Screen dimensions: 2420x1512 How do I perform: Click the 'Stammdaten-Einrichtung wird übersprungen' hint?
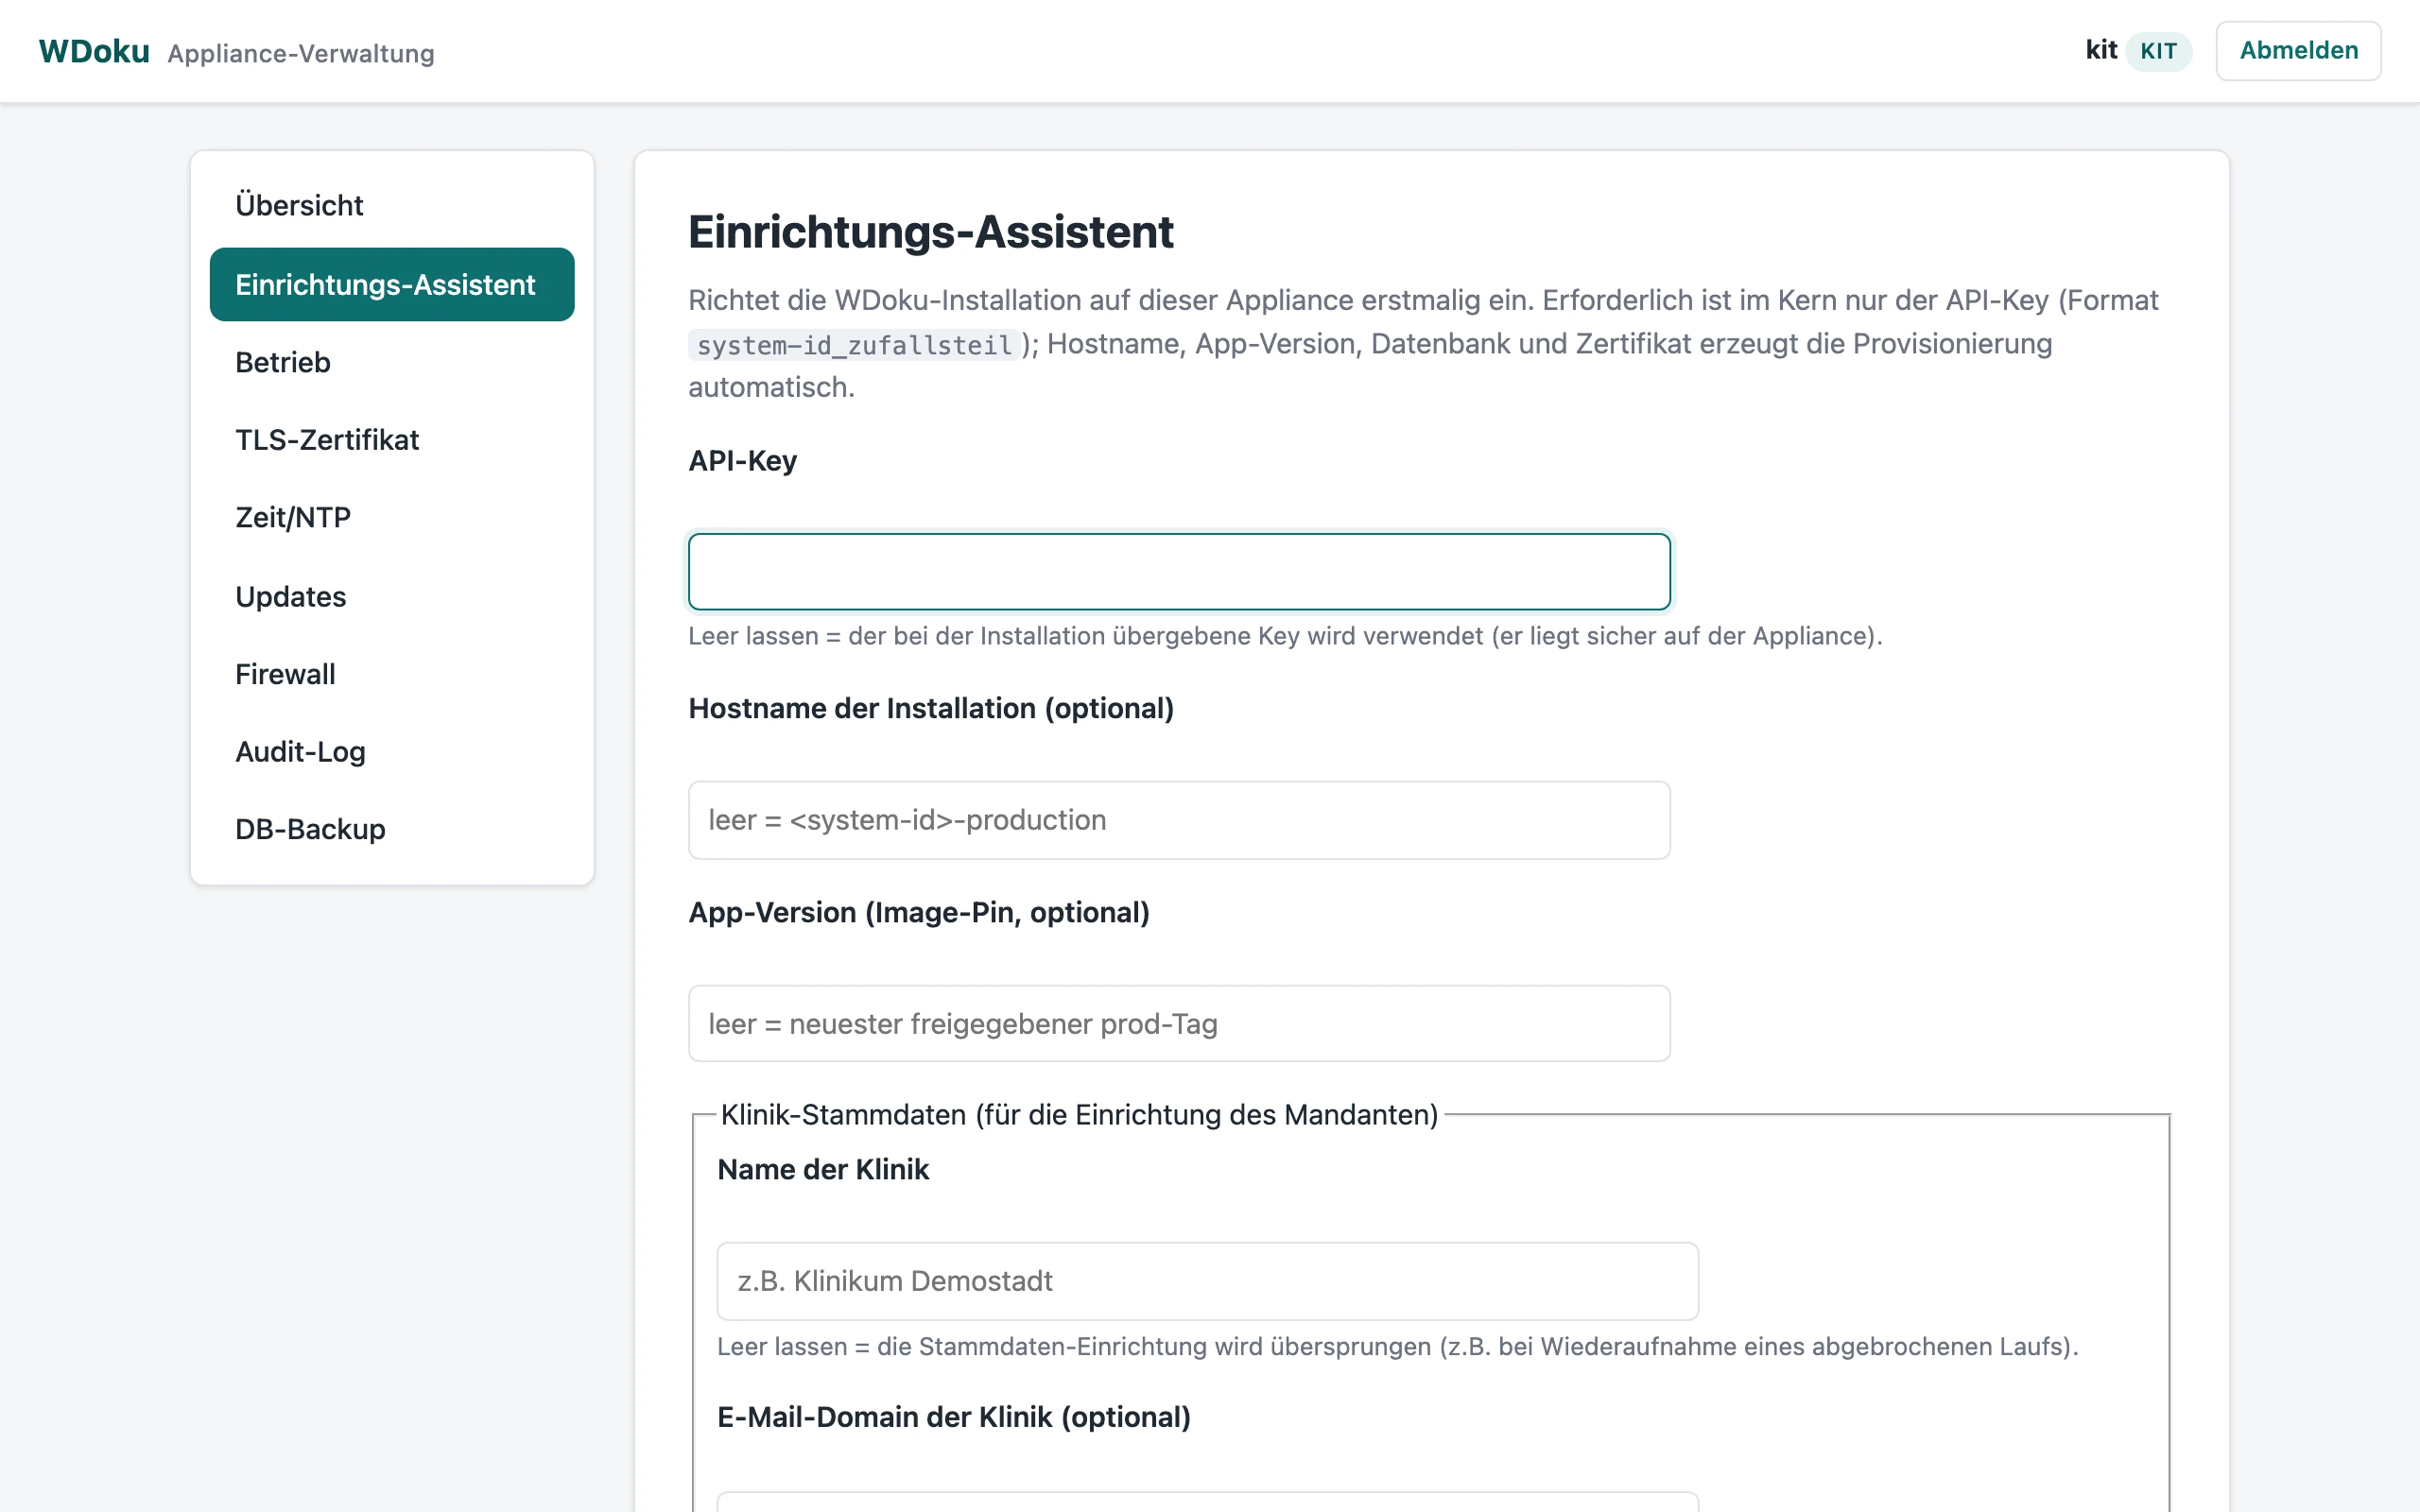1397,1346
